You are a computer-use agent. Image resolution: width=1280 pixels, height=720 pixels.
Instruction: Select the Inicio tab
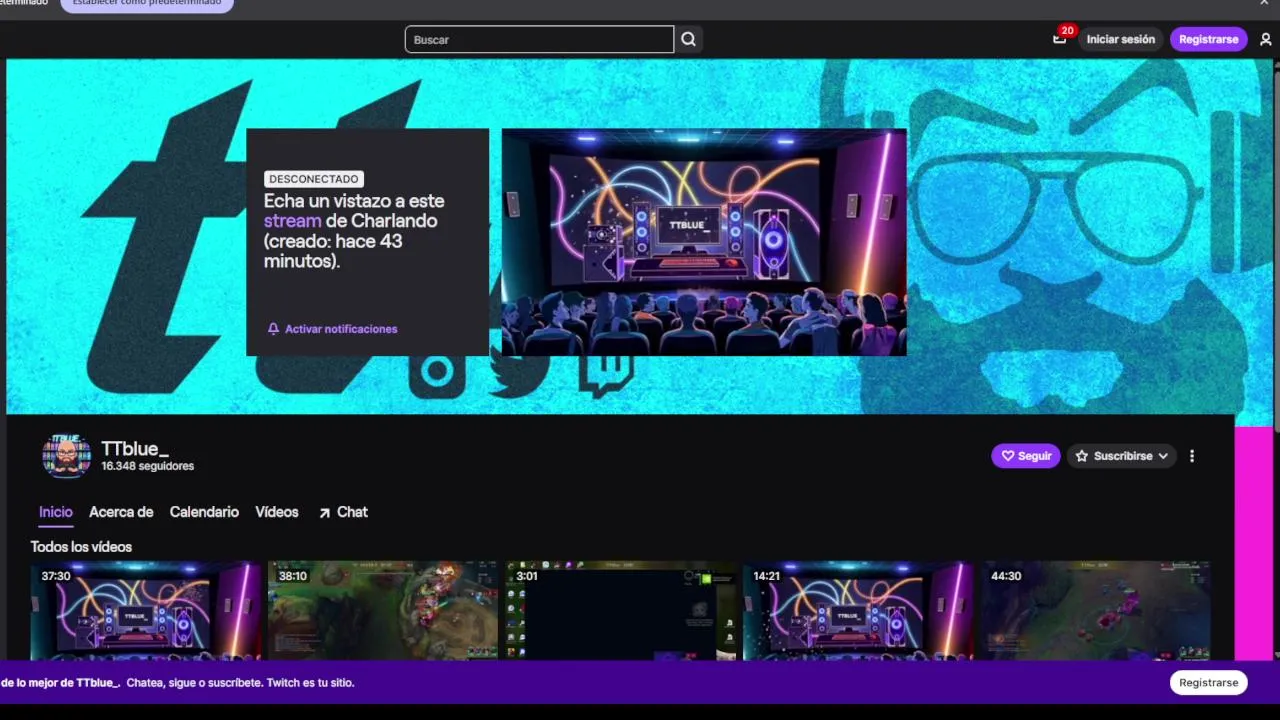(x=56, y=512)
